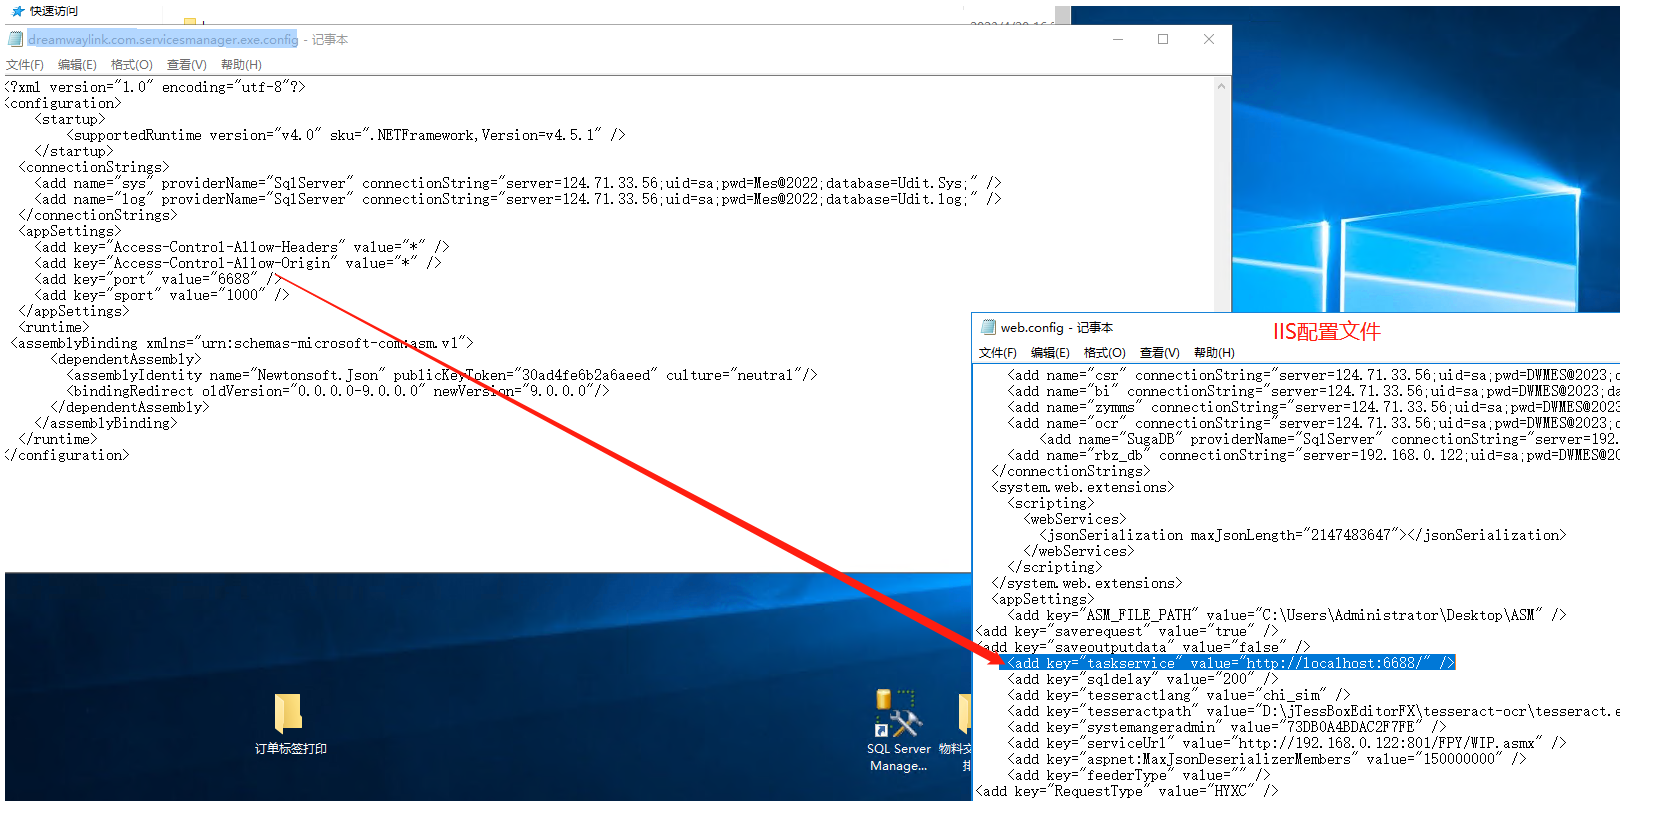Click Notepad icon in dreamwaylink config title bar
Screen dimensions: 1655x825
(15, 39)
